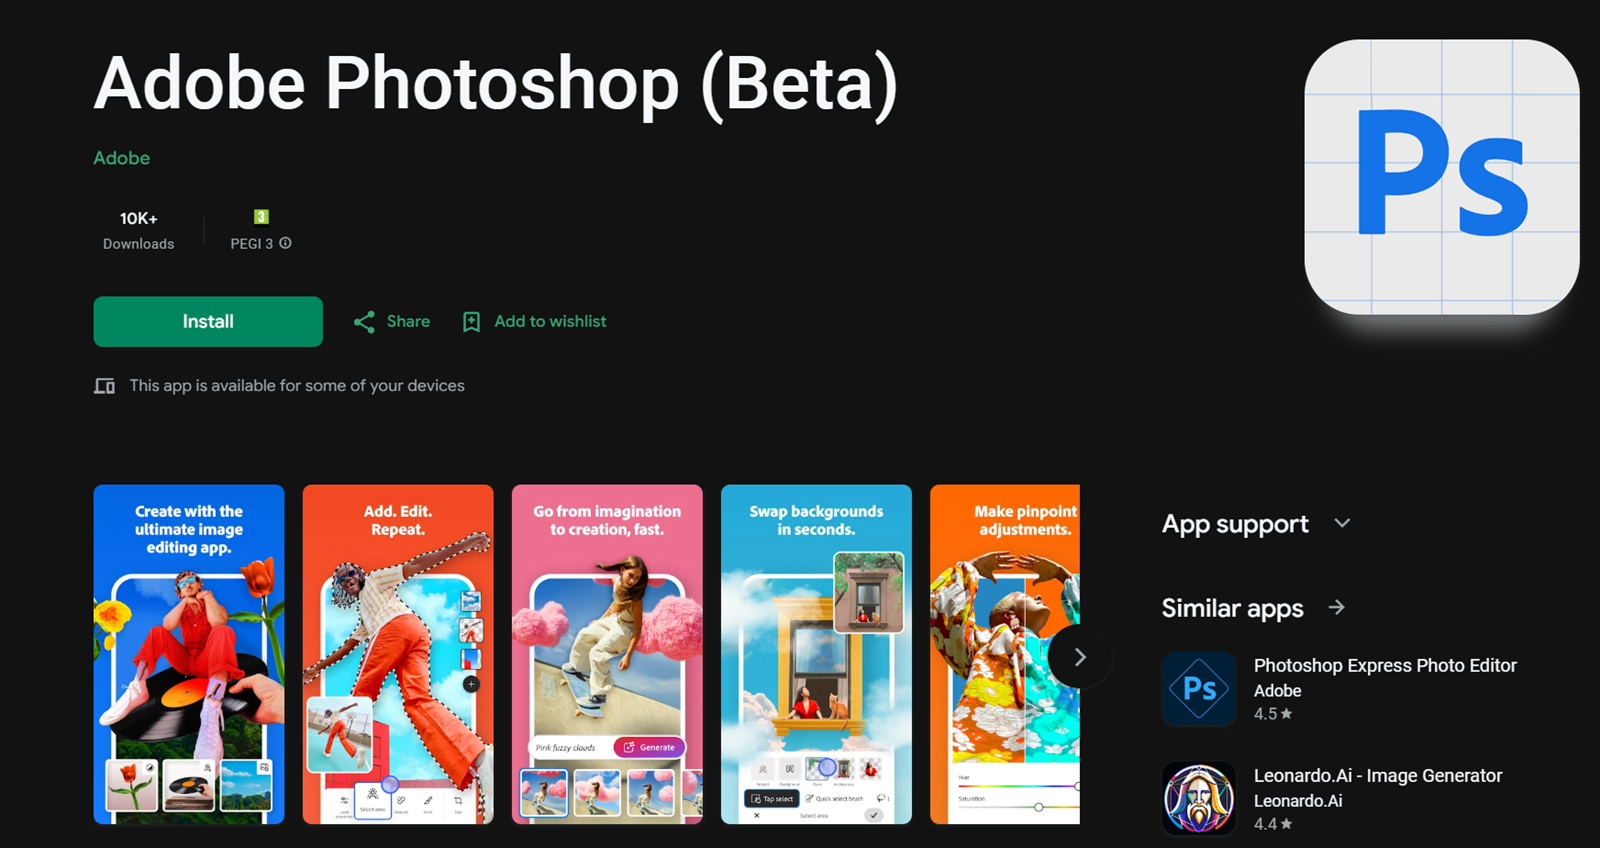
Task: Click the next arrow on screenshot carousel
Action: point(1079,657)
